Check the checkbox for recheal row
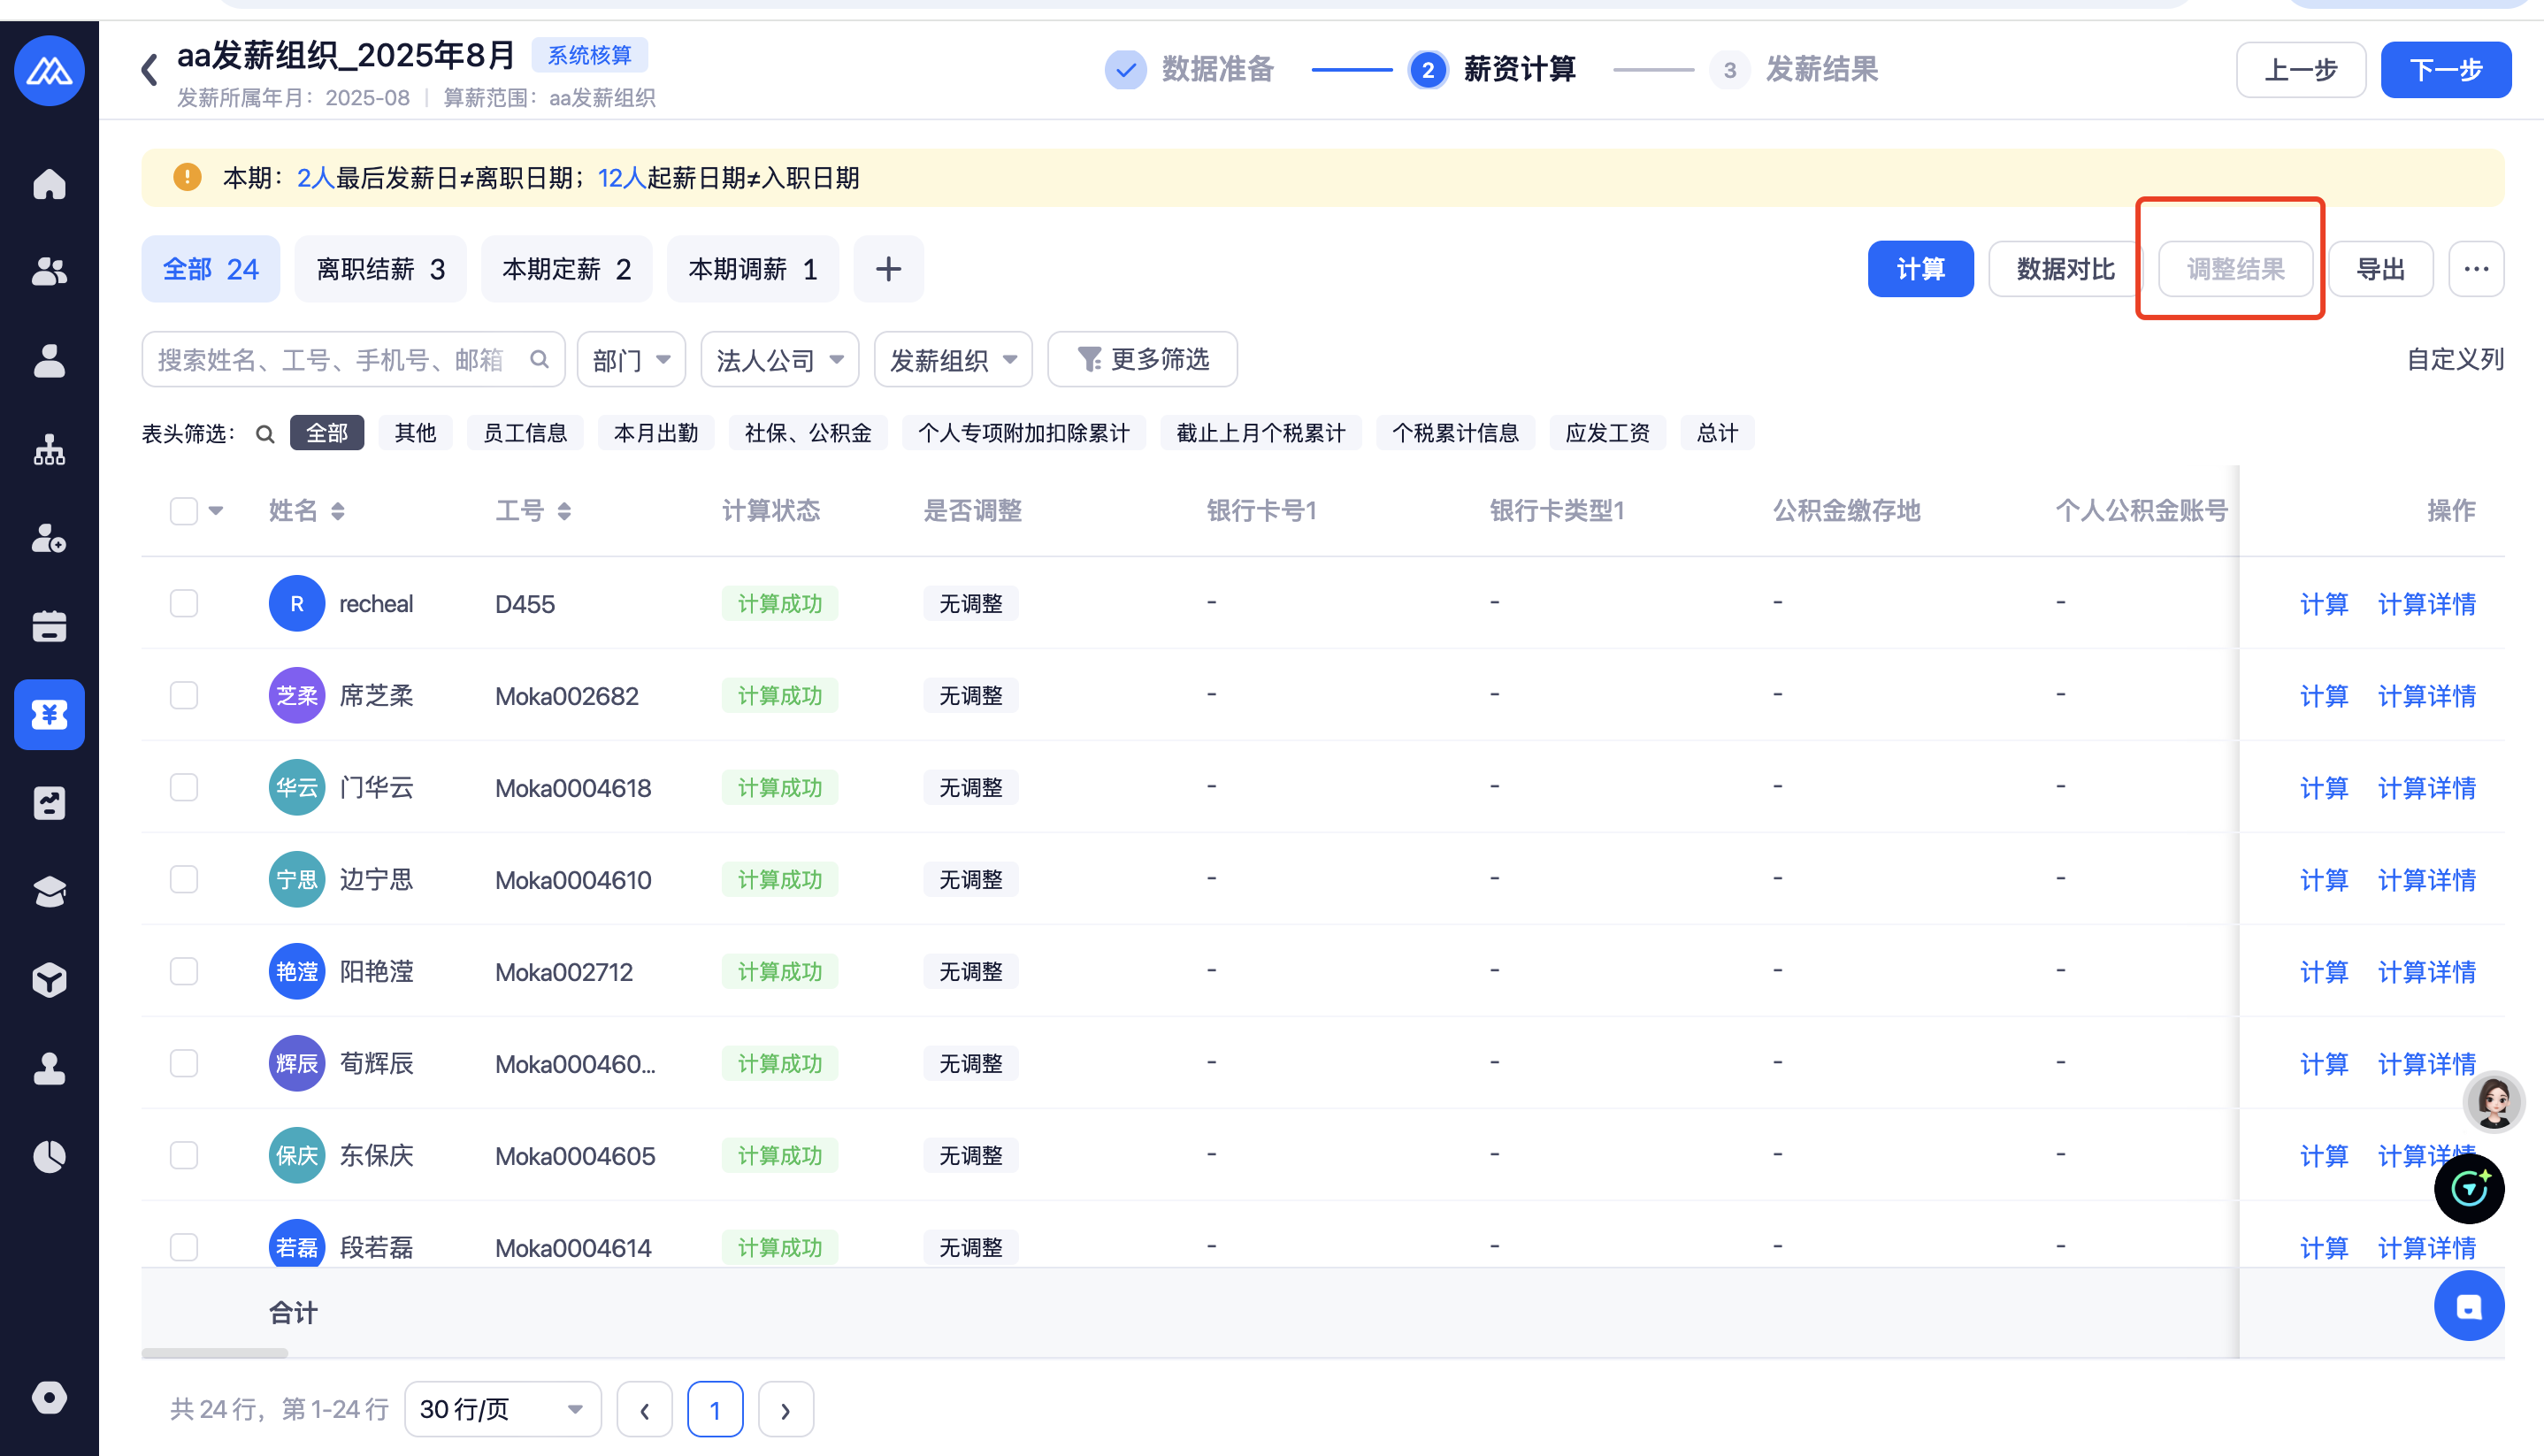This screenshot has height=1456, width=2544. pyautogui.click(x=184, y=604)
